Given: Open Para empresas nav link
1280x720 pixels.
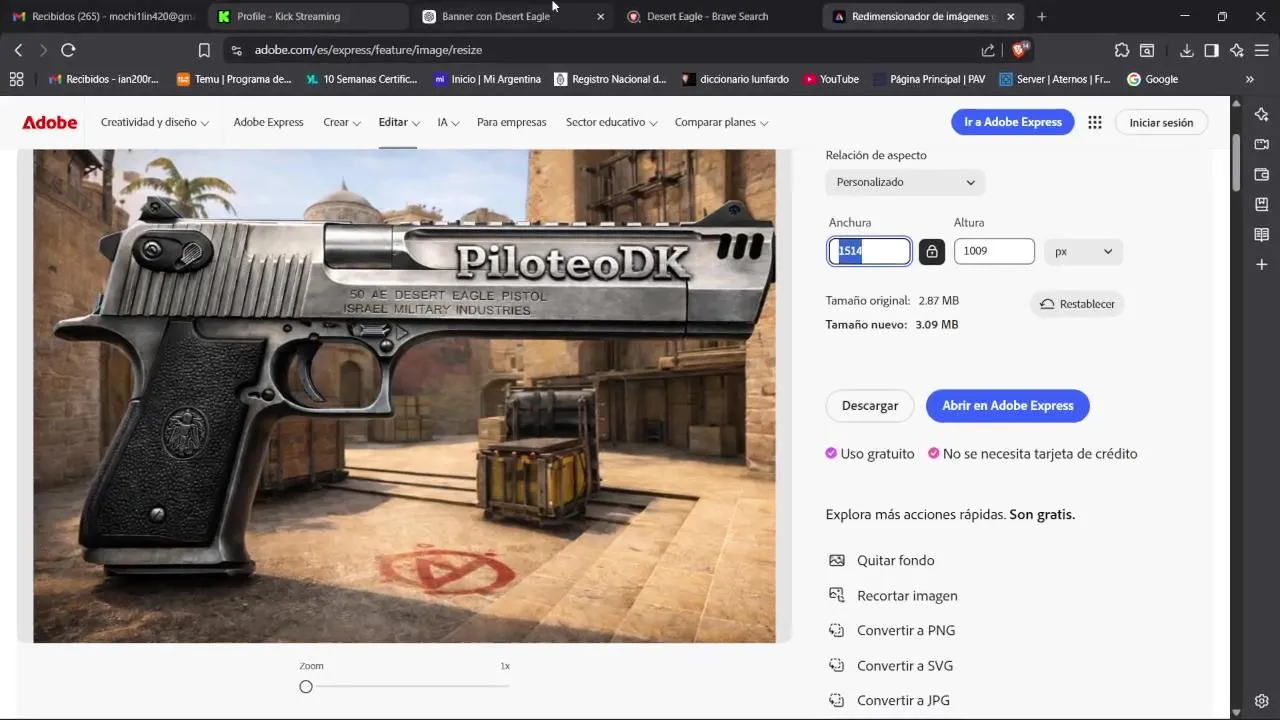Looking at the screenshot, I should pyautogui.click(x=511, y=122).
